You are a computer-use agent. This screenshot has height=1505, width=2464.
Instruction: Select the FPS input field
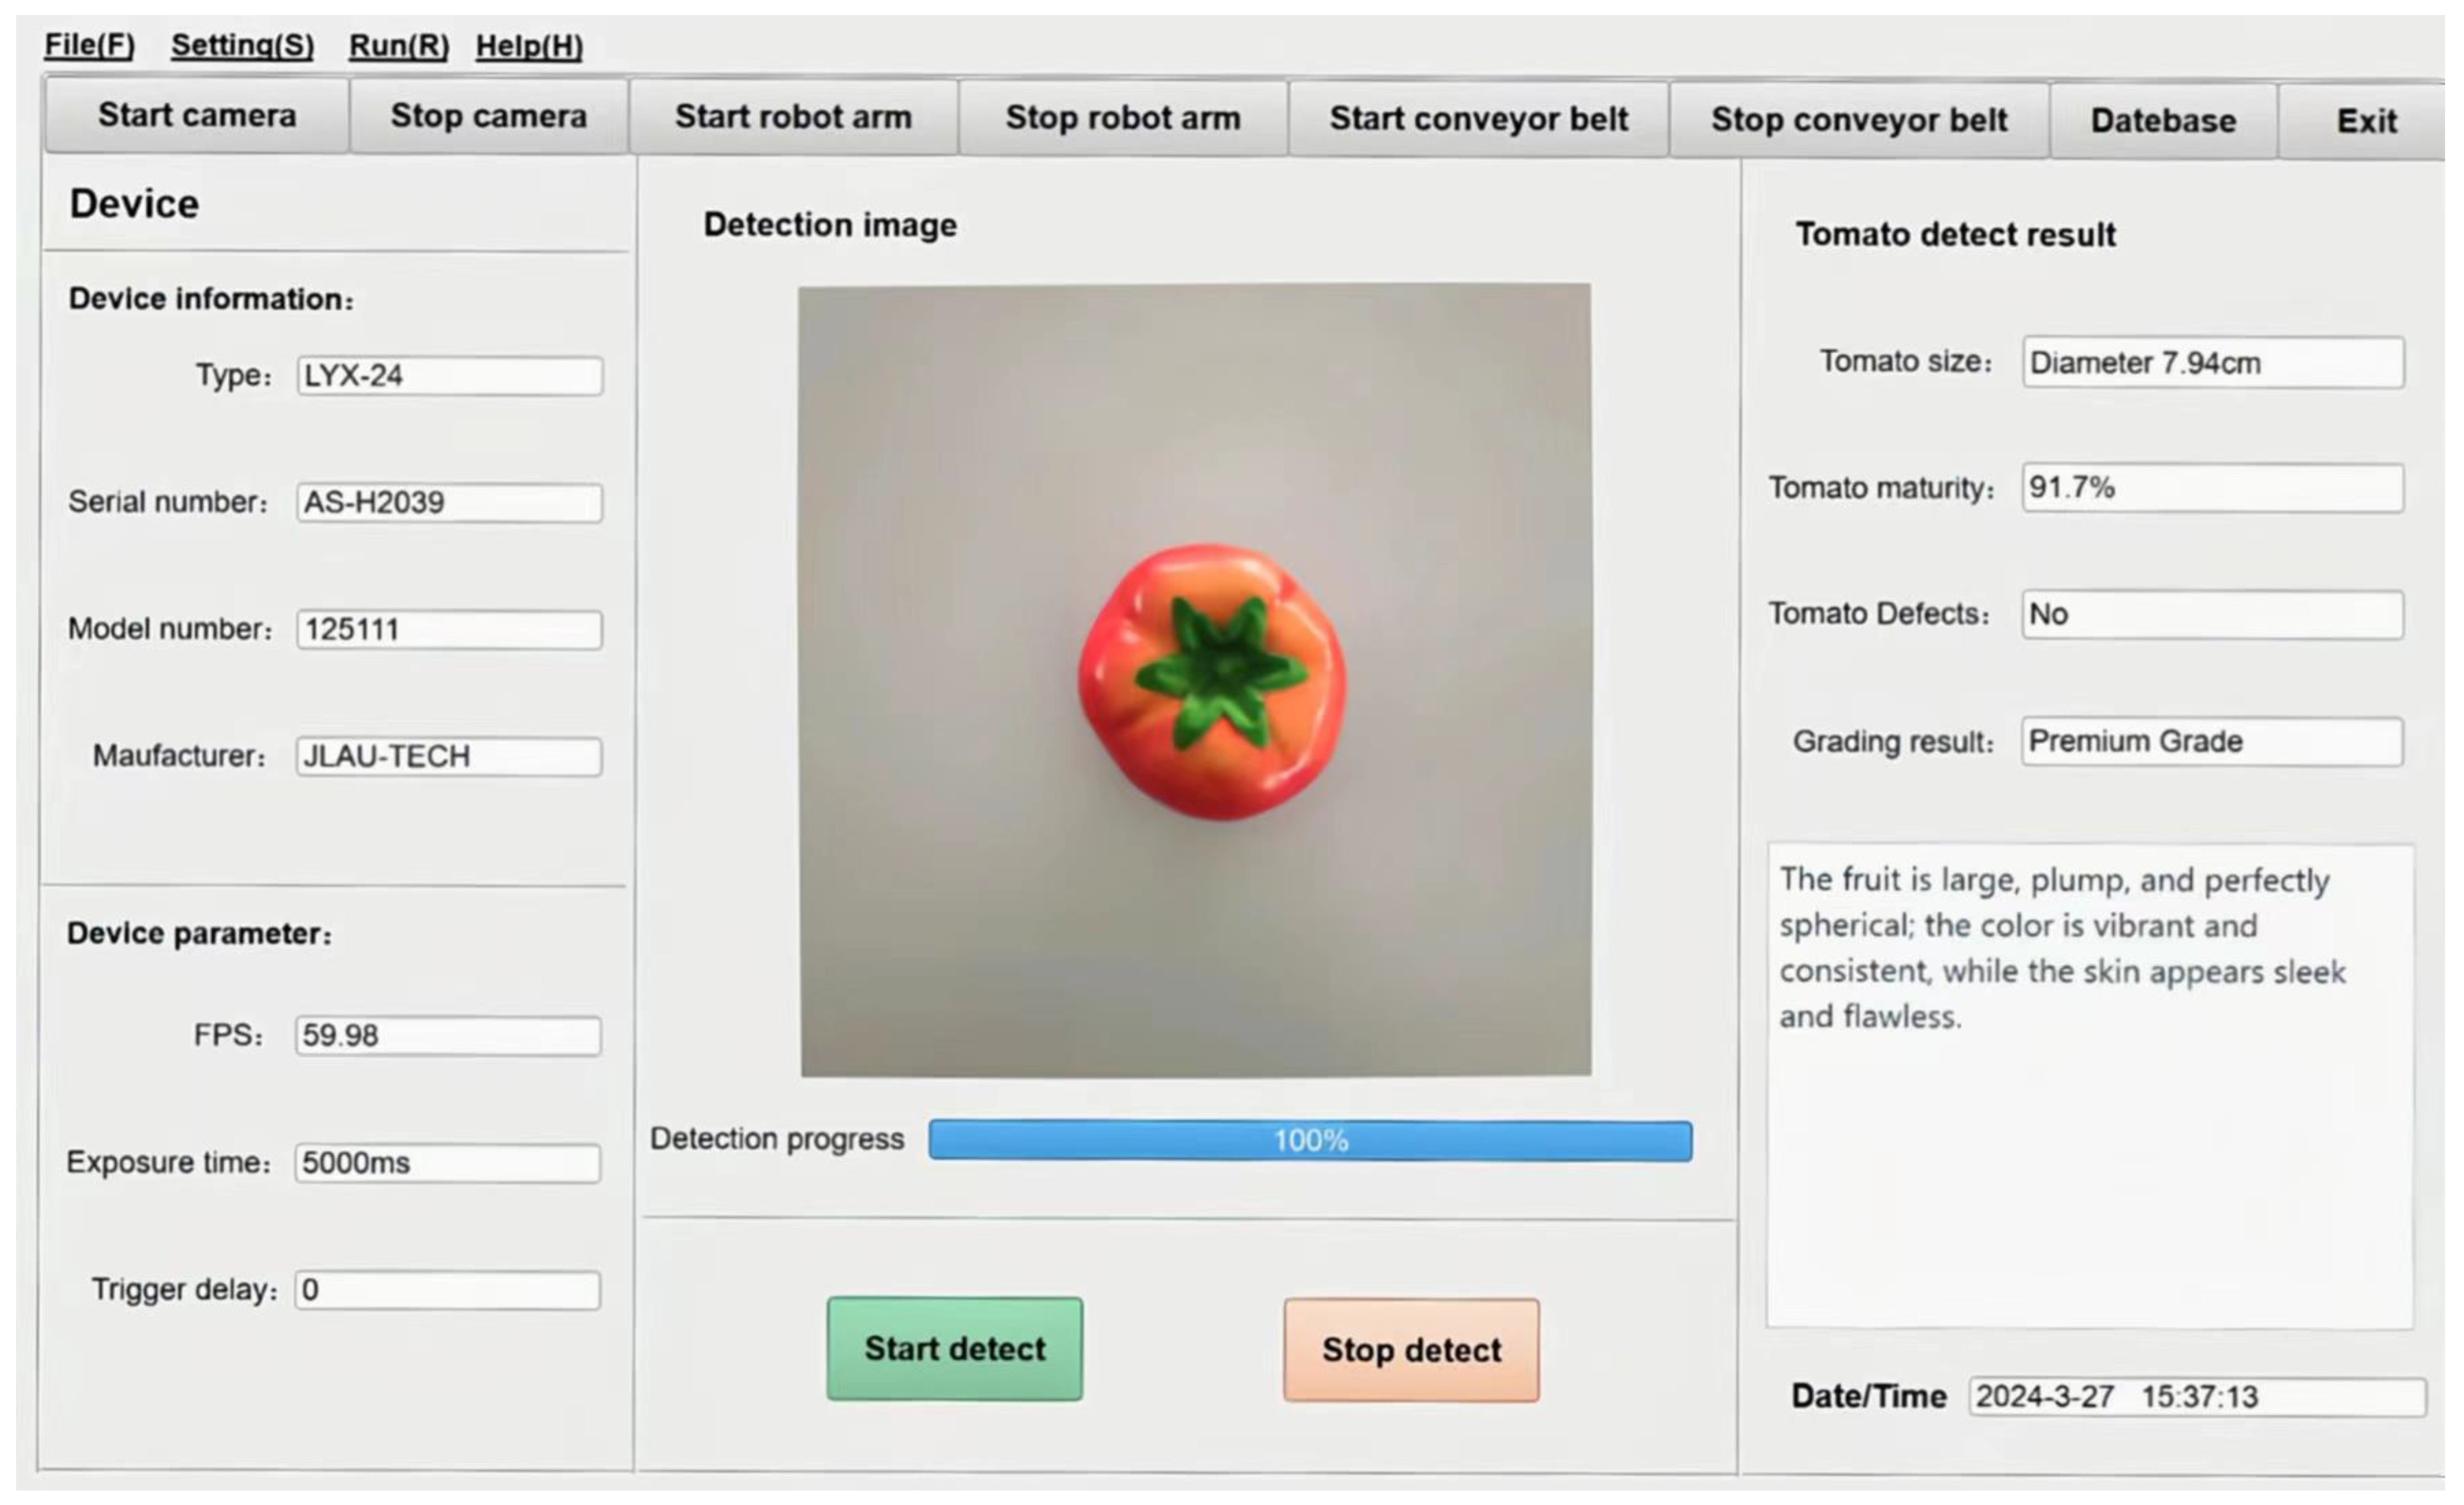(x=448, y=1035)
